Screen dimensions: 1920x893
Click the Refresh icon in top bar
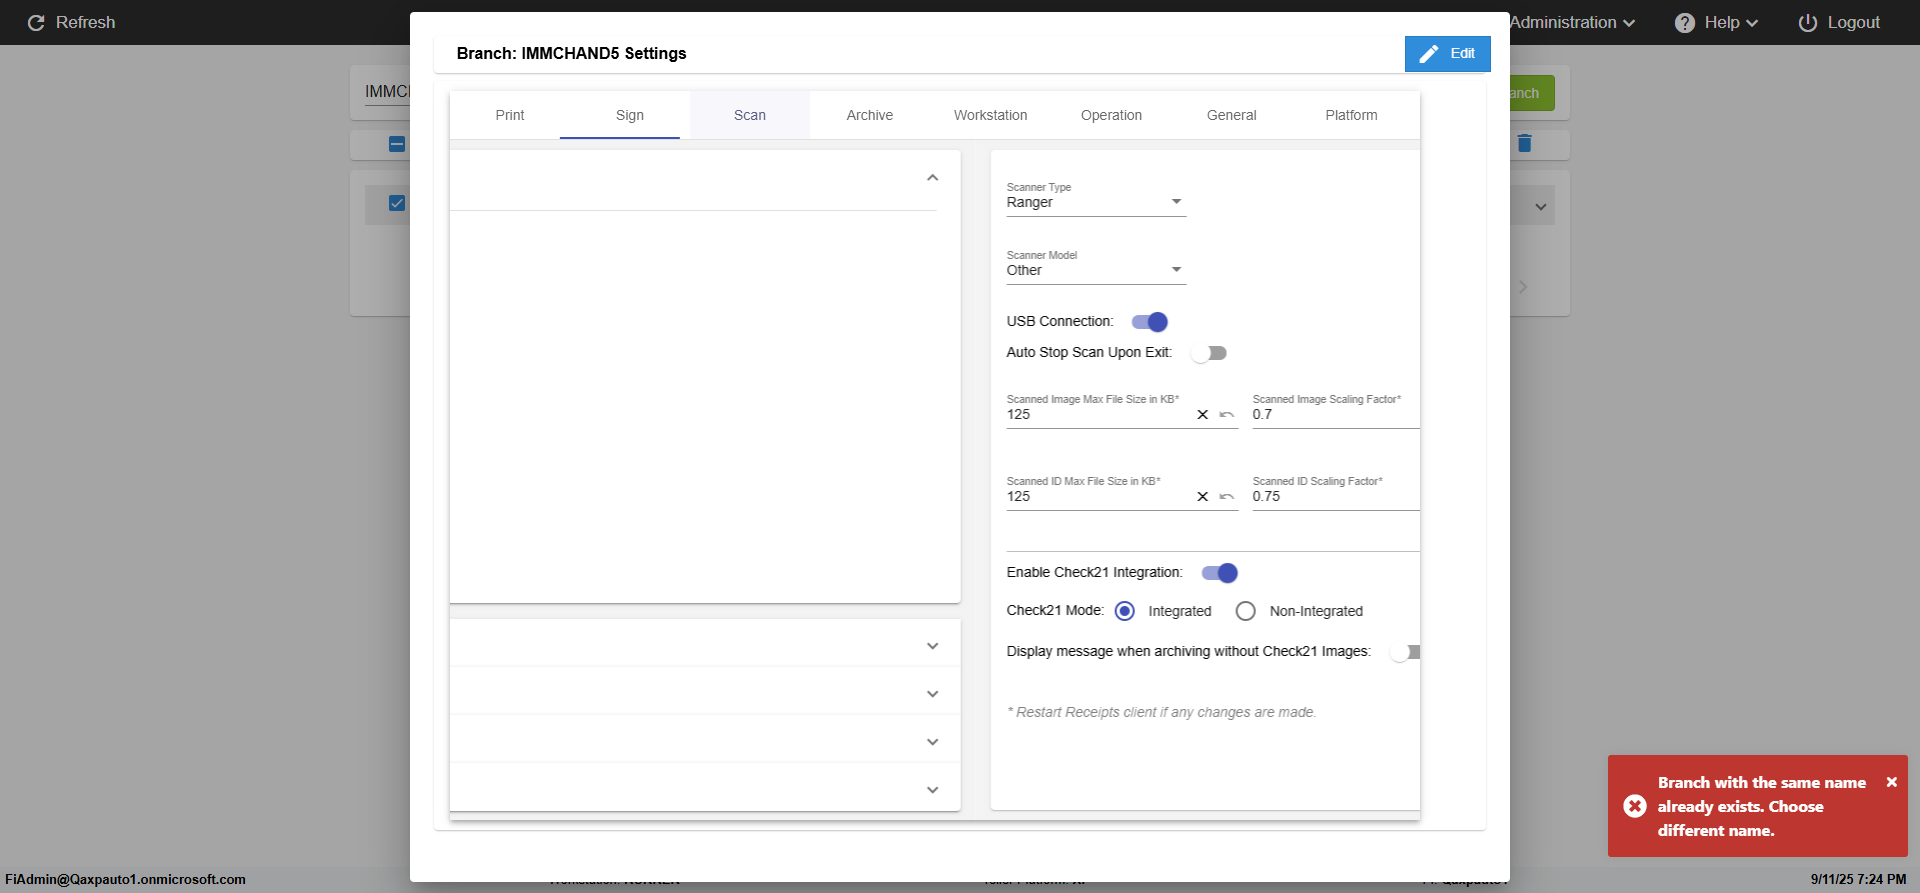pos(36,22)
